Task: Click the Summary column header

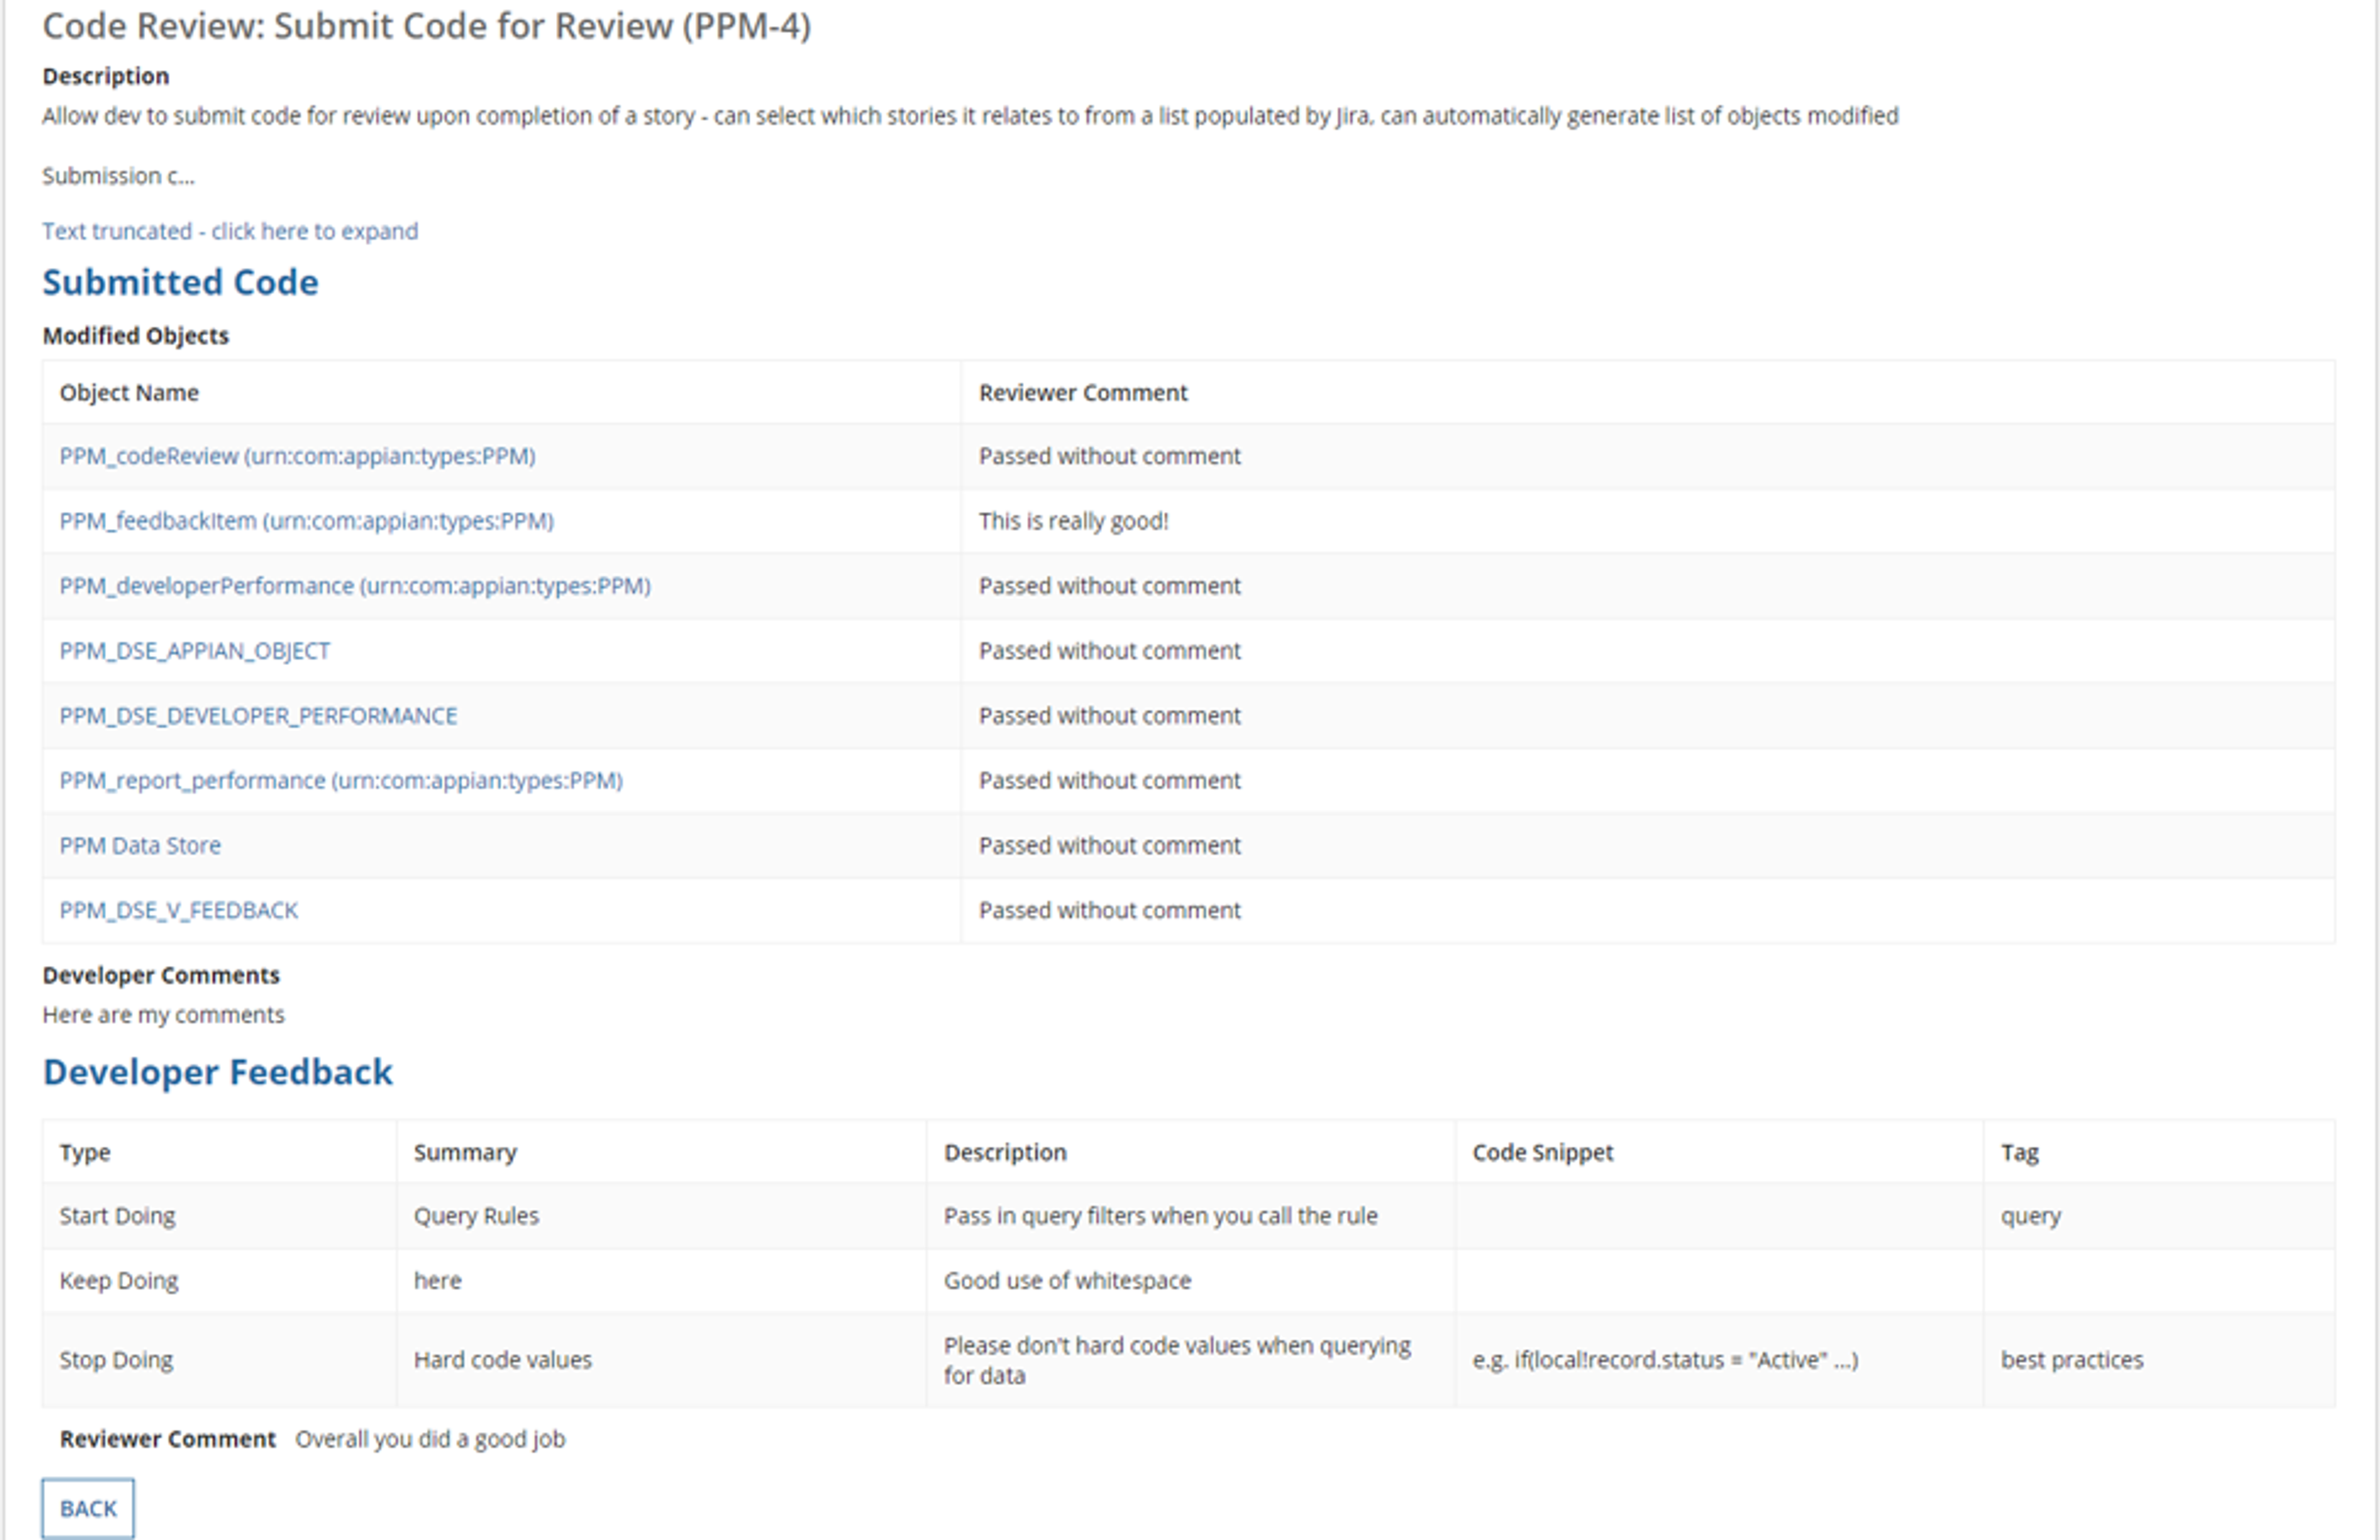Action: 465,1152
